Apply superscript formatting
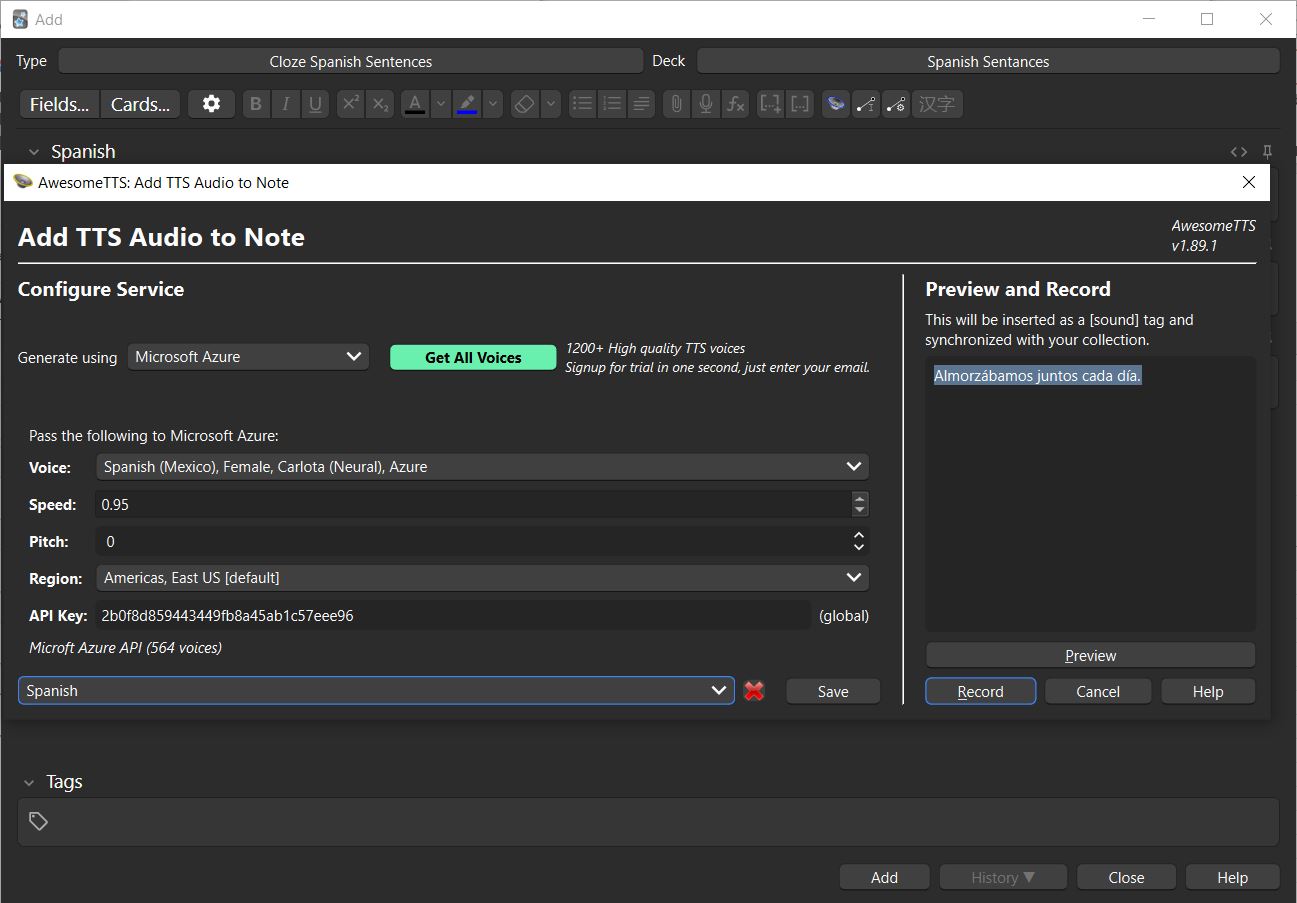This screenshot has height=903, width=1297. pyautogui.click(x=350, y=104)
